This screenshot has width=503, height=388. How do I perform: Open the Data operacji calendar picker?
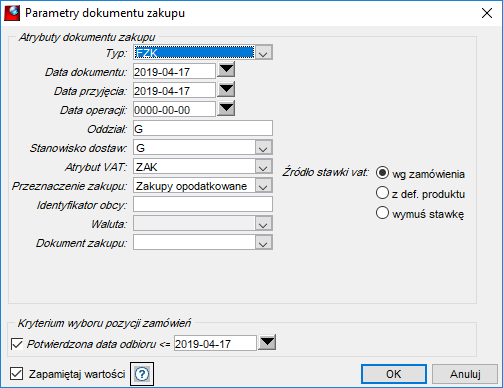[226, 108]
